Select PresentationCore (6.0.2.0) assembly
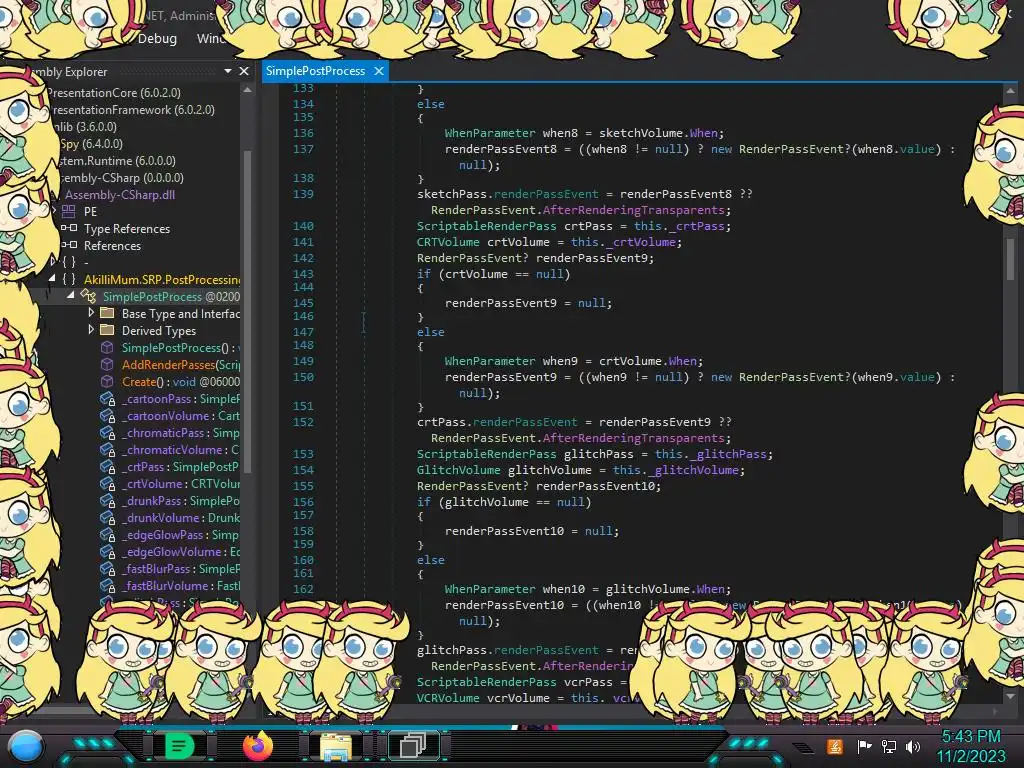This screenshot has width=1024, height=768. coord(113,93)
